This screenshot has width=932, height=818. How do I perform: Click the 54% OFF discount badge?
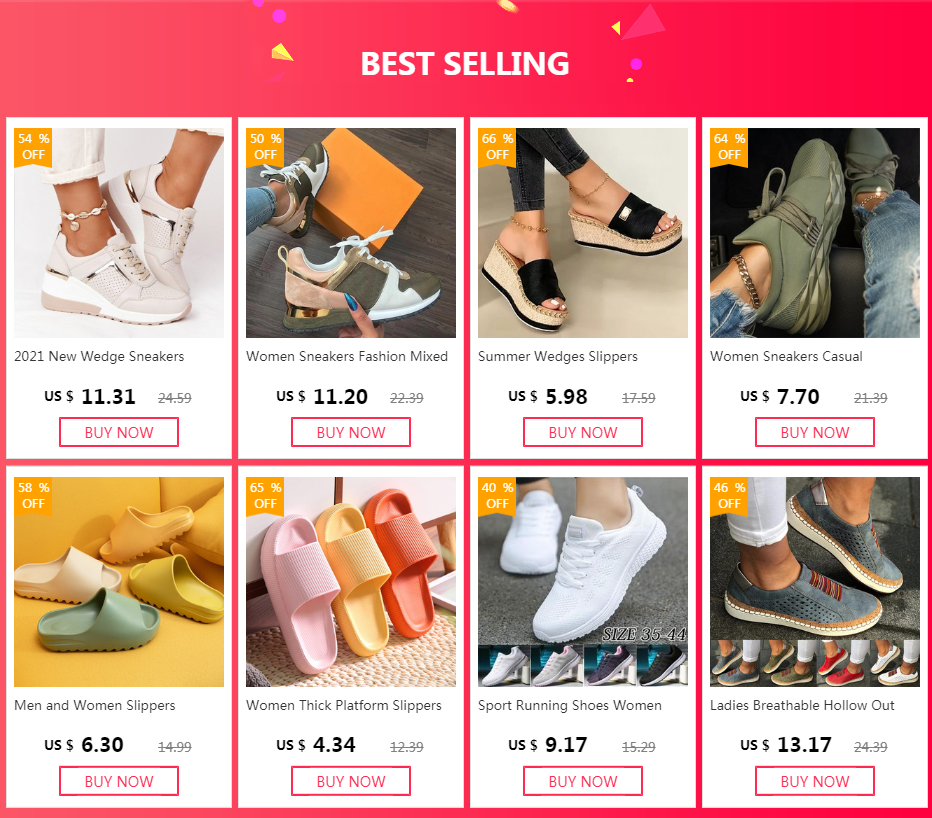point(33,147)
